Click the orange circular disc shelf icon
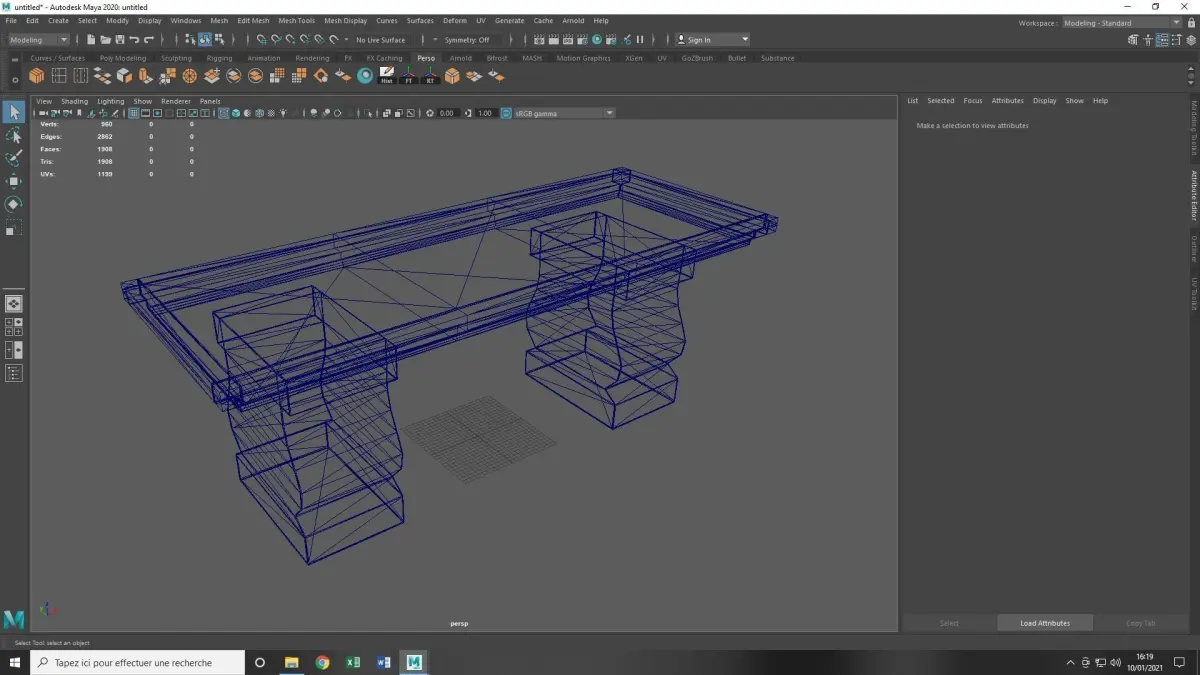The image size is (1200, 675). click(190, 76)
